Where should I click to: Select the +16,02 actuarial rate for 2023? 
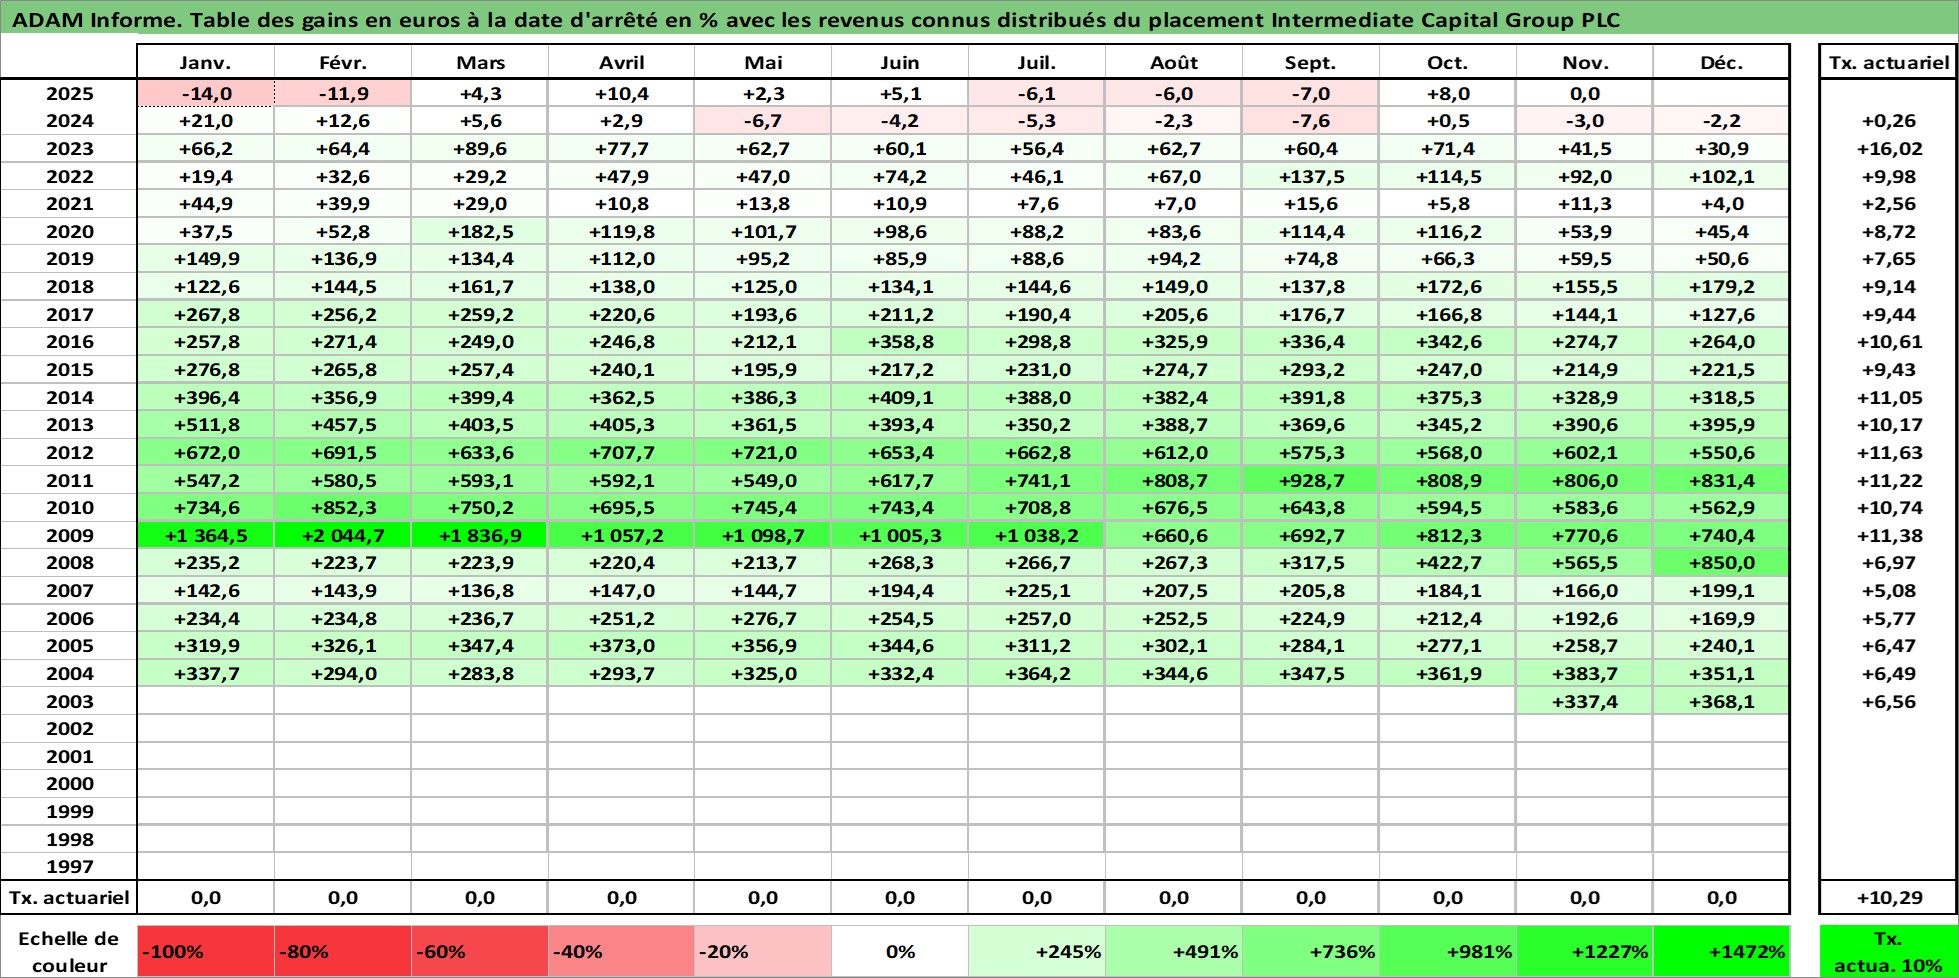1888,148
